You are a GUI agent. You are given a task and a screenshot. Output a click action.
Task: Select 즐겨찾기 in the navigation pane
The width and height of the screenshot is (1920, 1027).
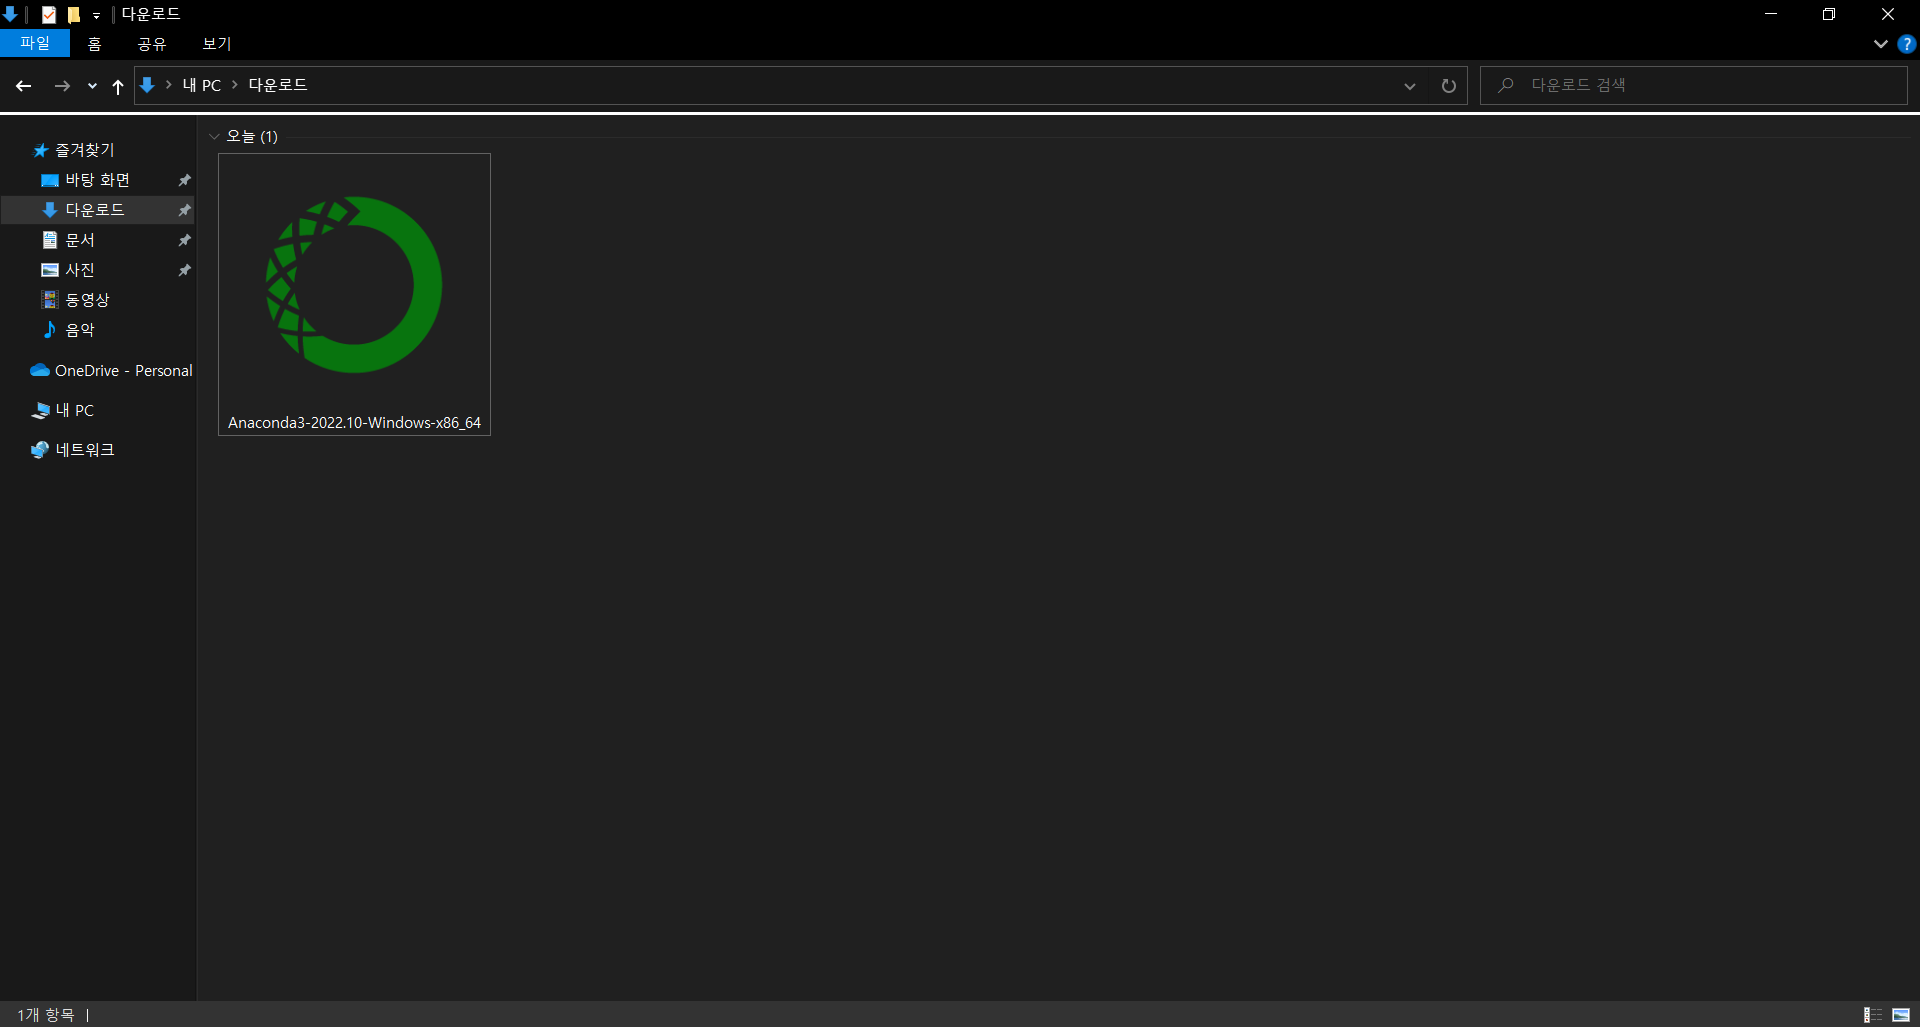click(85, 150)
